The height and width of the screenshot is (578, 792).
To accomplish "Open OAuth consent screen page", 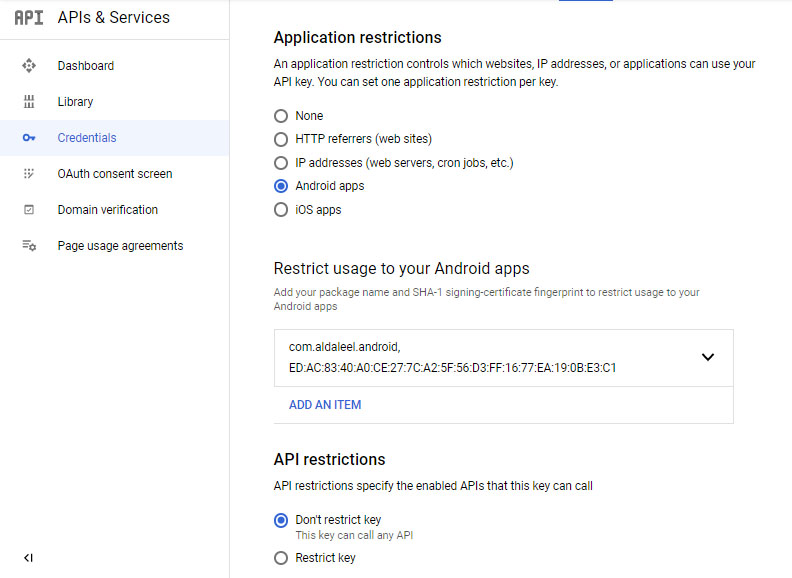I will [114, 174].
